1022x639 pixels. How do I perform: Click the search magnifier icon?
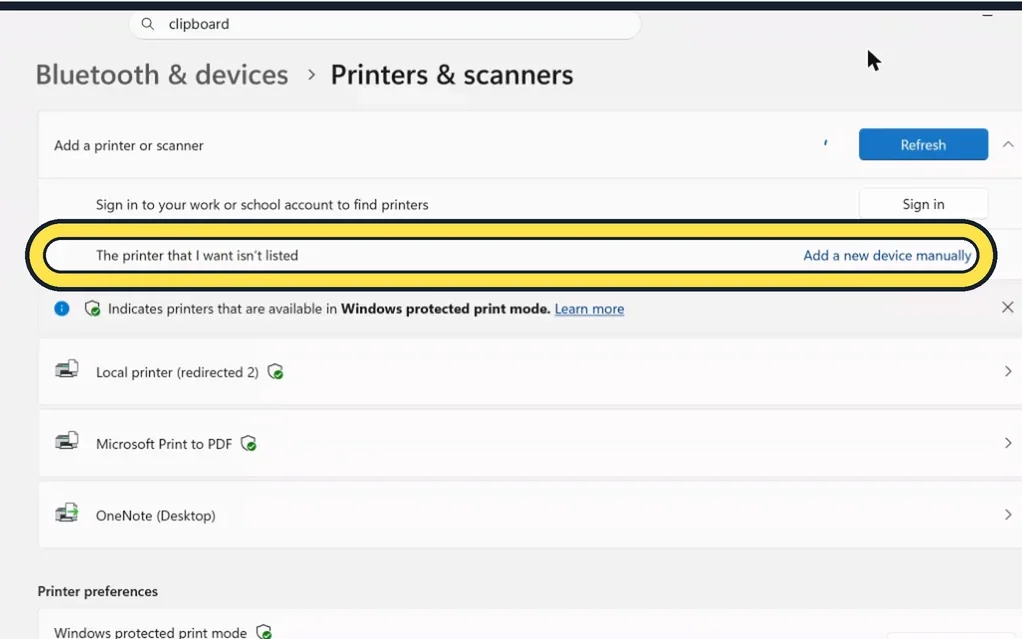pyautogui.click(x=148, y=24)
